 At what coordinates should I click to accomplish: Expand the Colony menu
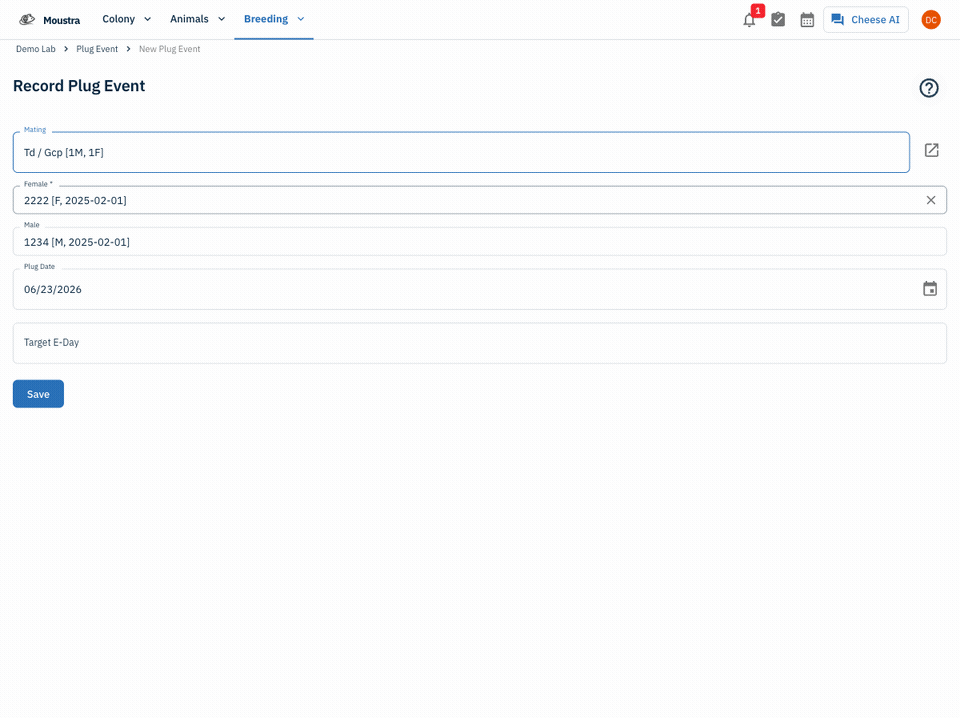(x=127, y=19)
